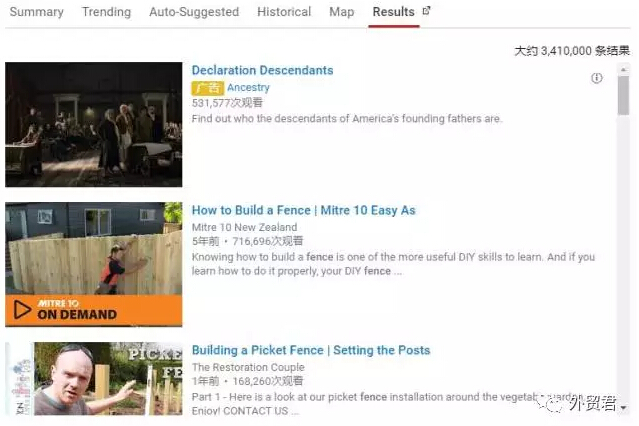Click the vertical scrollbar thumb
Viewport: 639px width, 426px height.
point(623,97)
